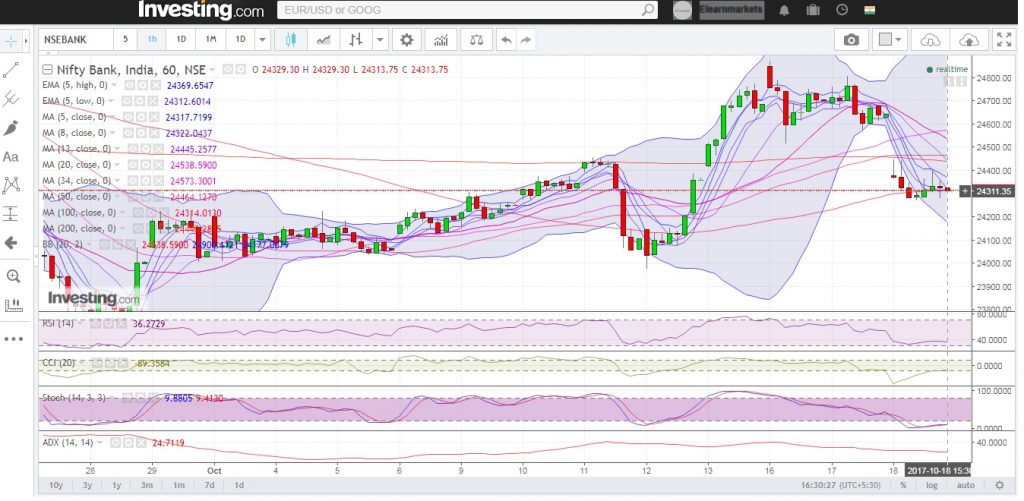Open the portfolio briefcase icon
The width and height of the screenshot is (1024, 501).
pyautogui.click(x=813, y=10)
